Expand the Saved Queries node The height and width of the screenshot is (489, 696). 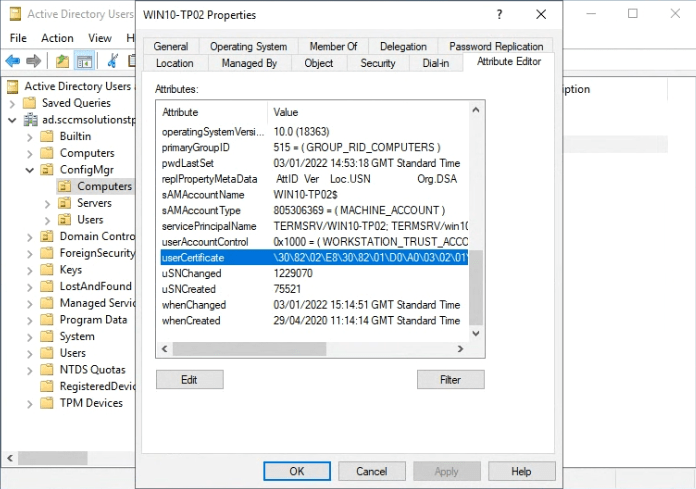point(14,103)
